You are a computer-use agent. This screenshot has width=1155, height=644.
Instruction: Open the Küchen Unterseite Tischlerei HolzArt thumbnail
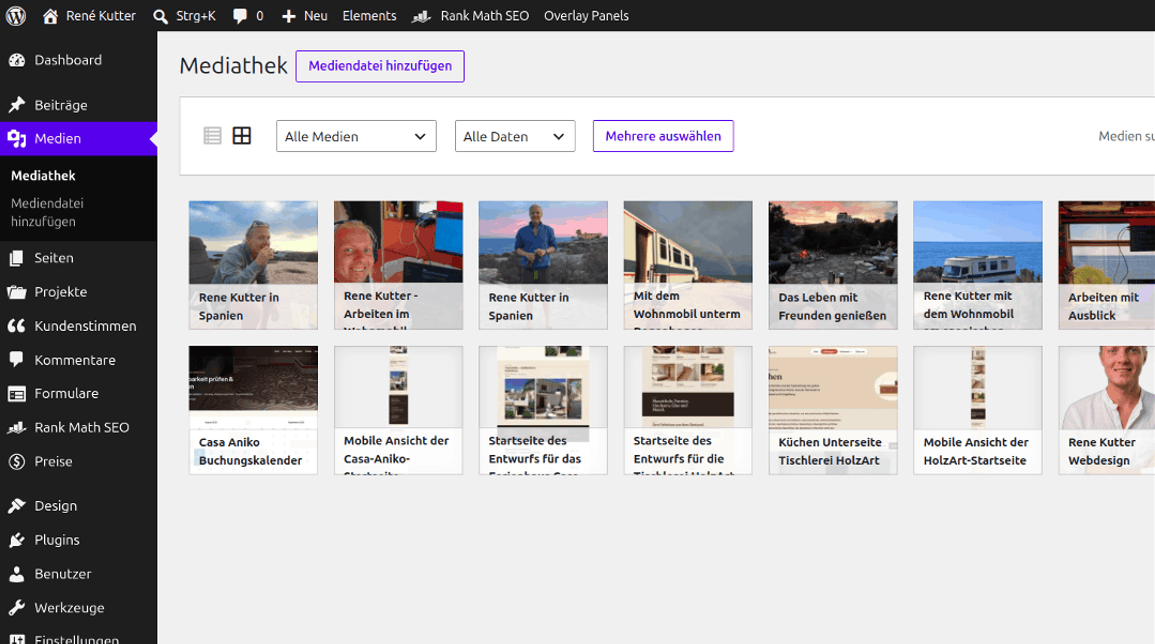pos(833,410)
